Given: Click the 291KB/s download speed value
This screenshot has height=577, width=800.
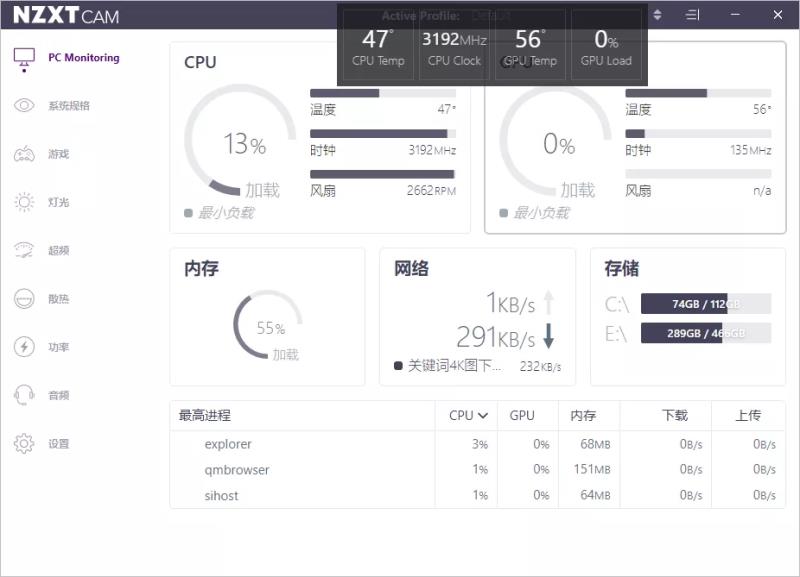Looking at the screenshot, I should pos(495,337).
